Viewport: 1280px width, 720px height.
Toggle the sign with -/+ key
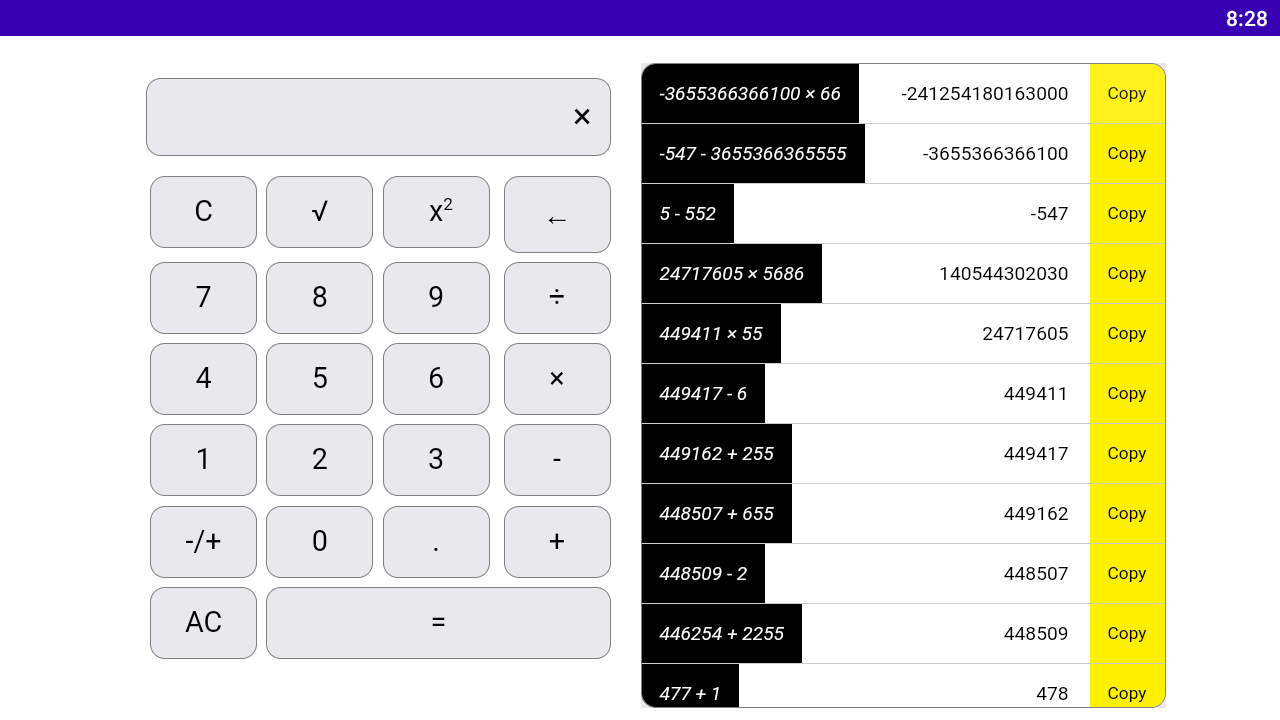(x=203, y=541)
